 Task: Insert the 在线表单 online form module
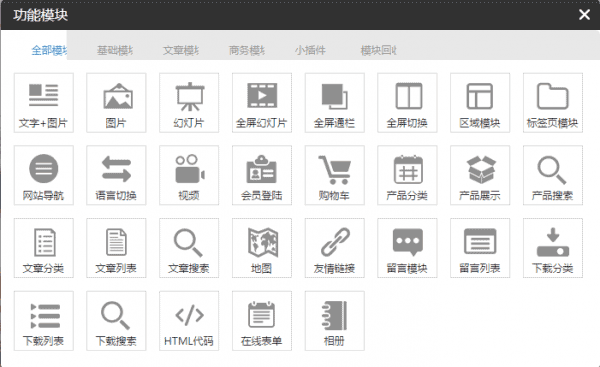[262, 321]
